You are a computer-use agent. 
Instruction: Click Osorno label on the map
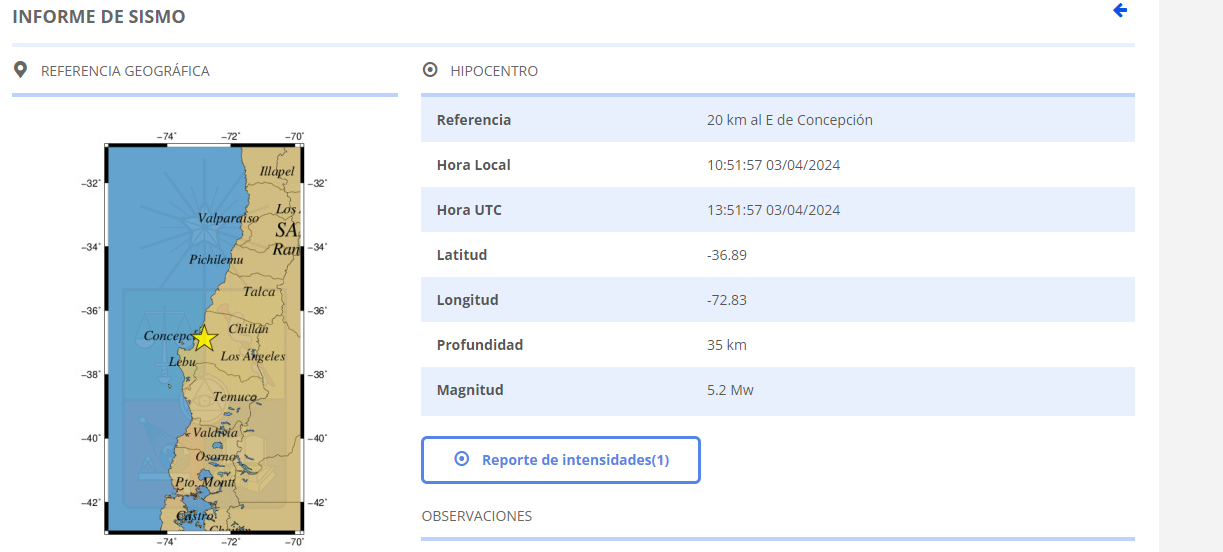coord(216,456)
